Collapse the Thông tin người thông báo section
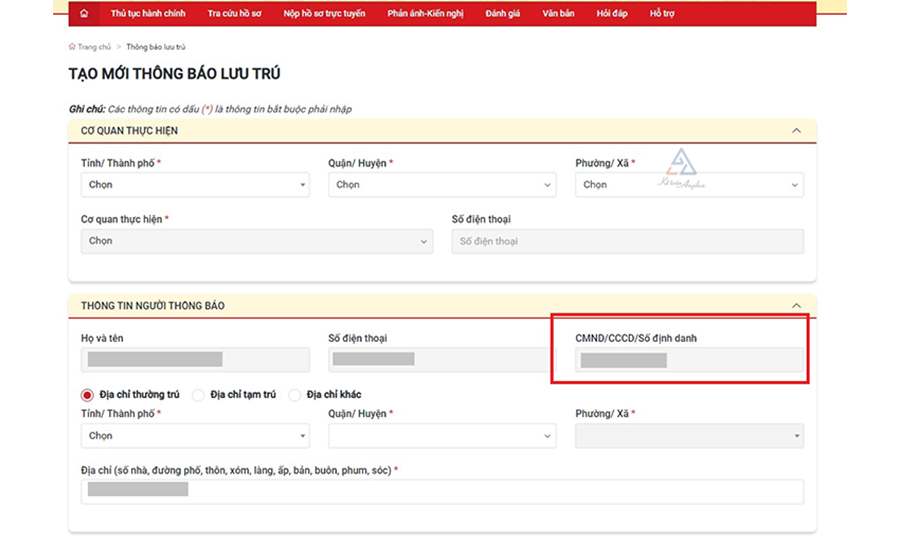900x545 pixels. point(796,306)
